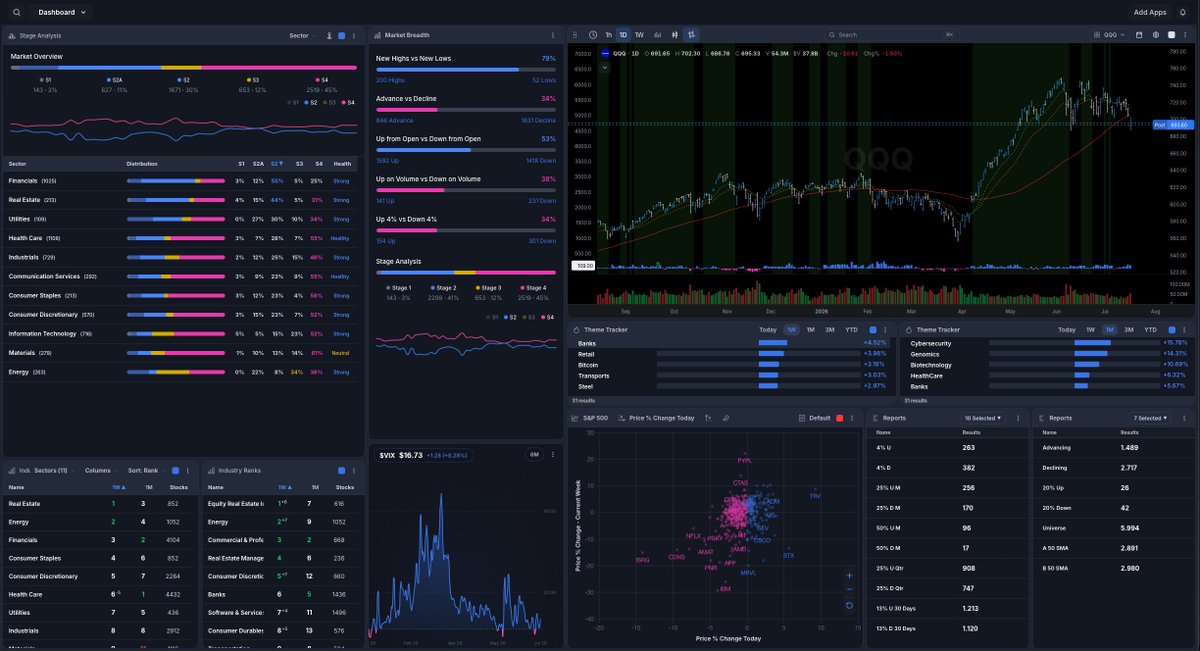This screenshot has height=651, width=1200.
Task: Select 1W tab in Cybersecurity Theme Tracker
Action: point(1090,329)
